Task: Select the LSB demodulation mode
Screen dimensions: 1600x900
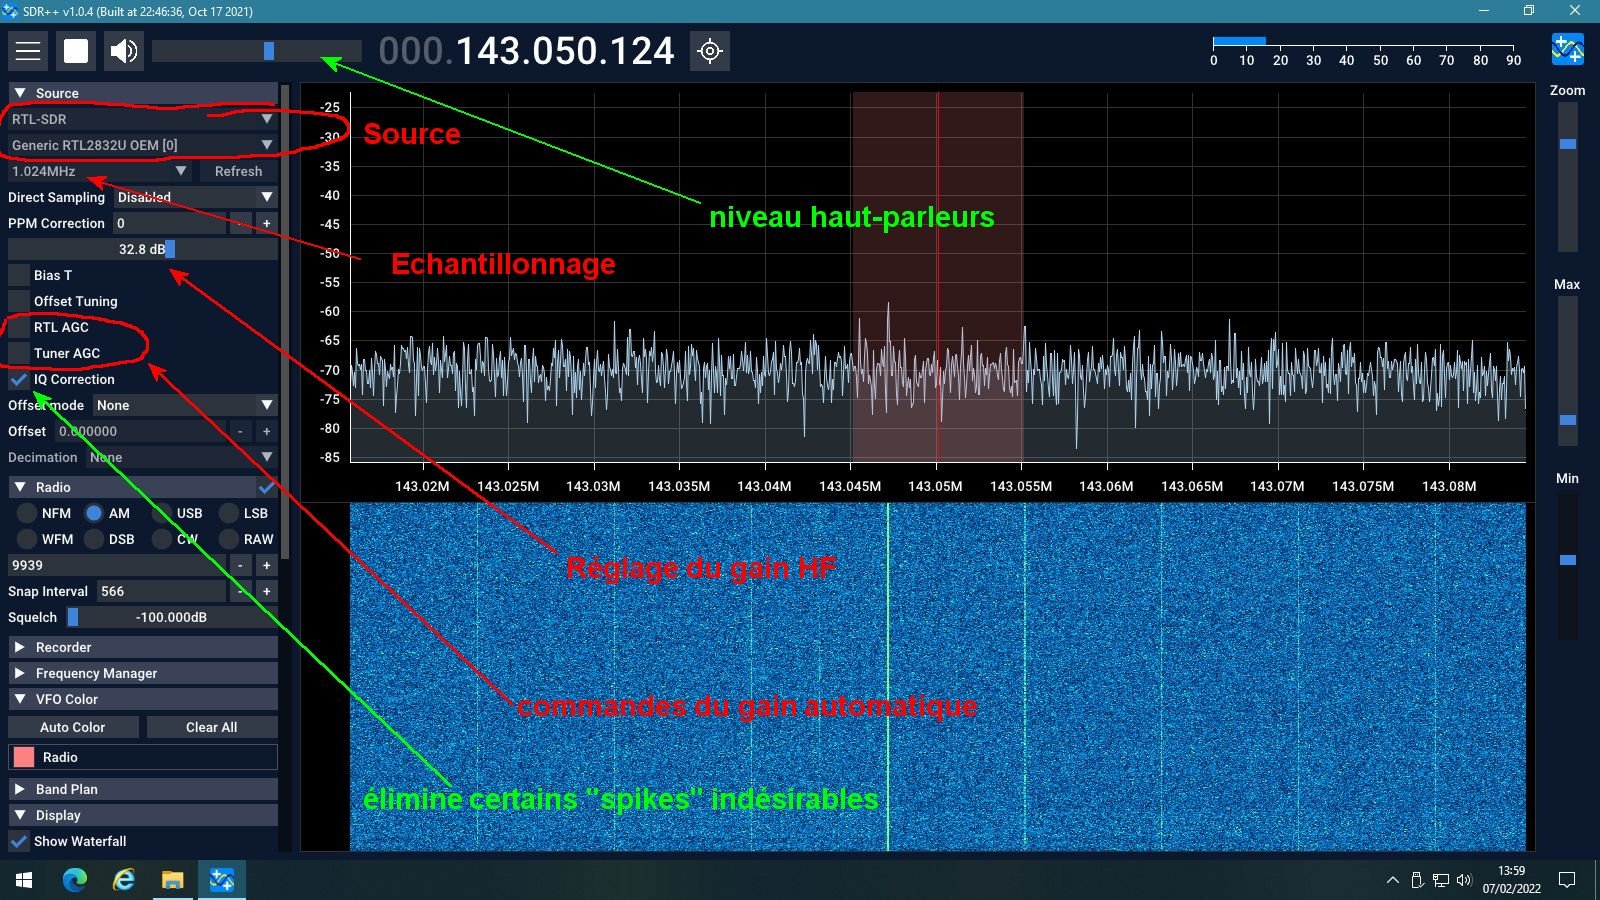Action: click(229, 513)
